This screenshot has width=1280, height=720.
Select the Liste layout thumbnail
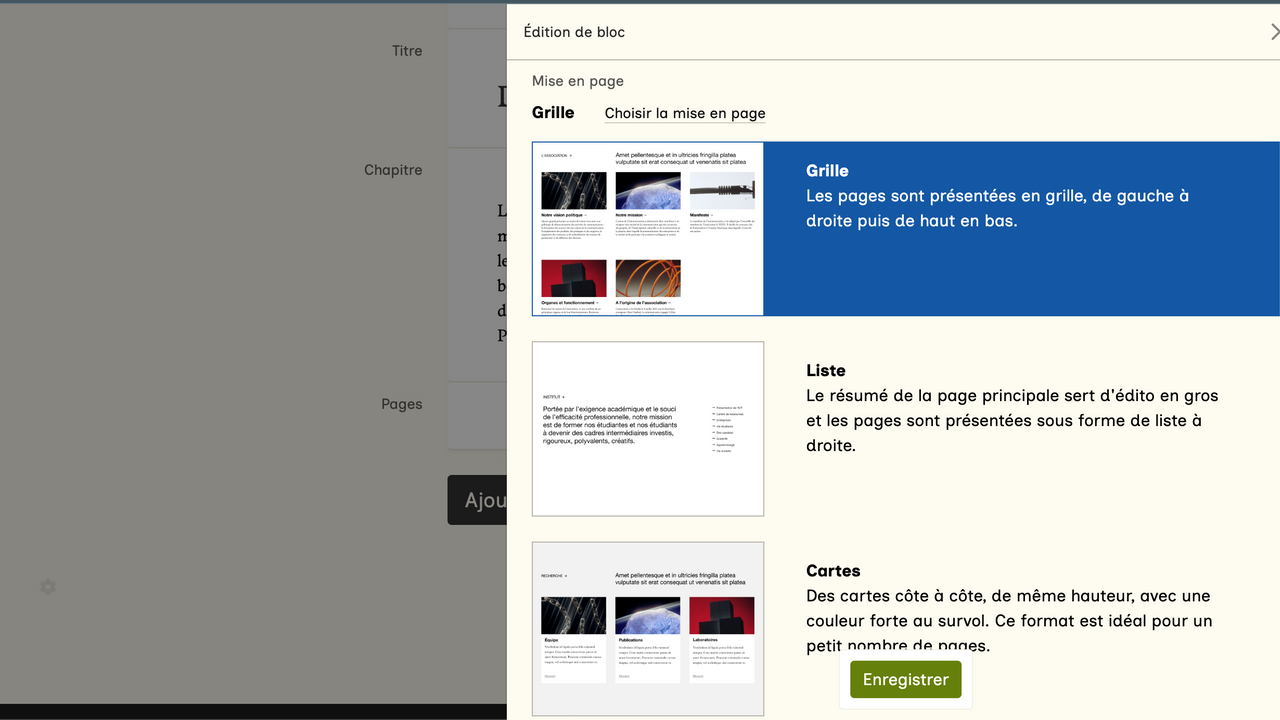click(x=648, y=429)
